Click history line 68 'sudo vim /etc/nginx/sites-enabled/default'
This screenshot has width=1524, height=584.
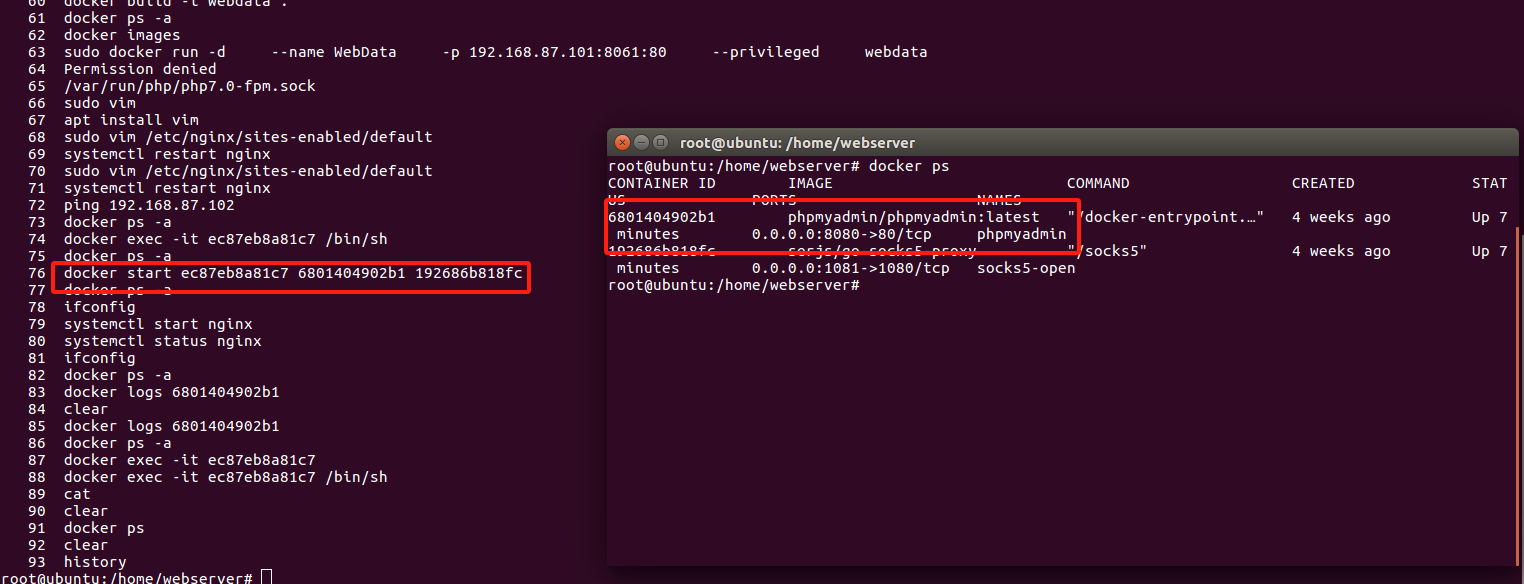[248, 137]
